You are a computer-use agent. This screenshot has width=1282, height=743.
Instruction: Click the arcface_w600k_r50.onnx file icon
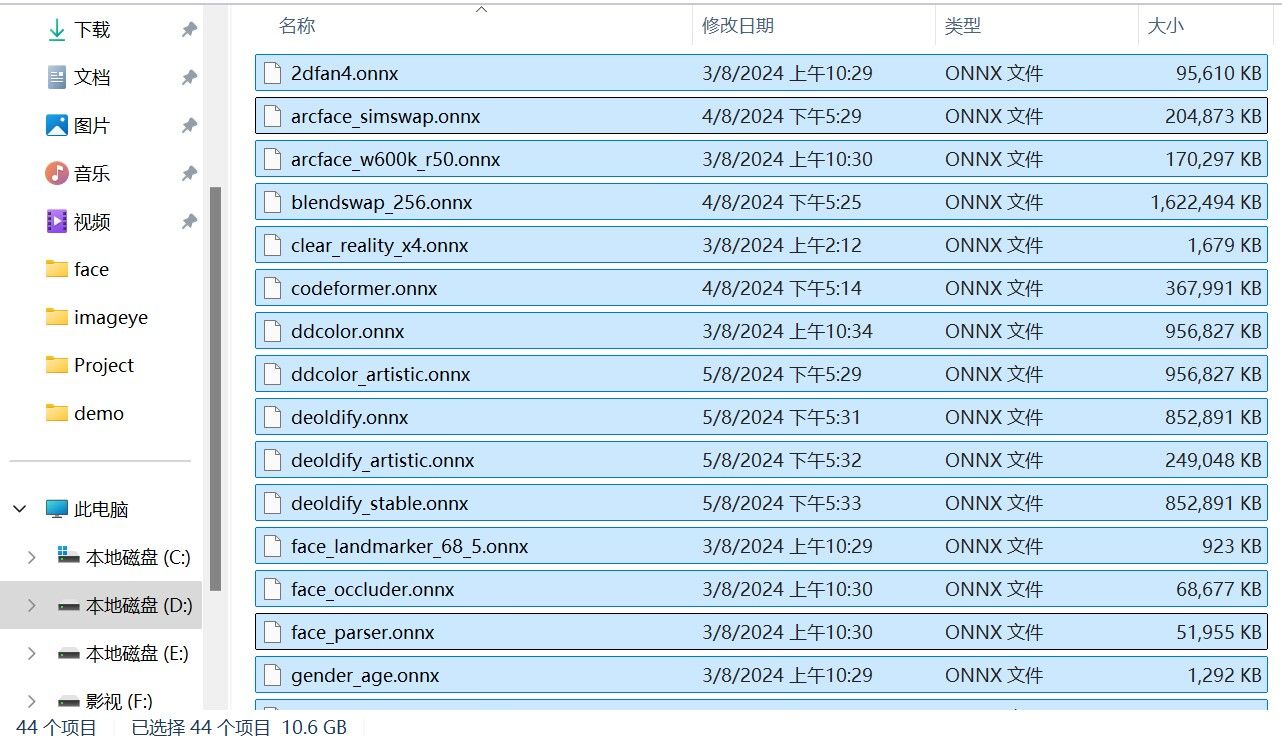pos(272,159)
